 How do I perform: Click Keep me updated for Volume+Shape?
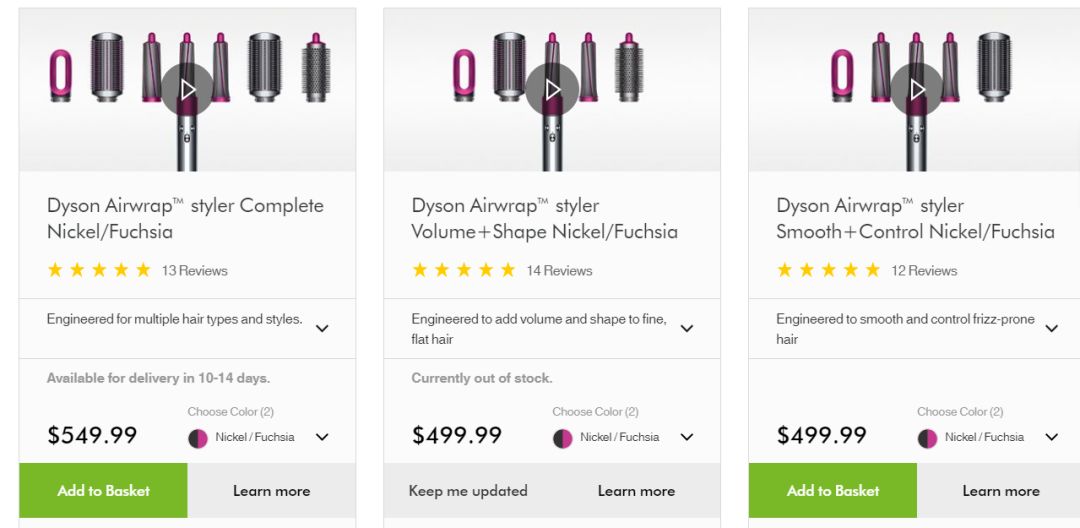[x=468, y=491]
